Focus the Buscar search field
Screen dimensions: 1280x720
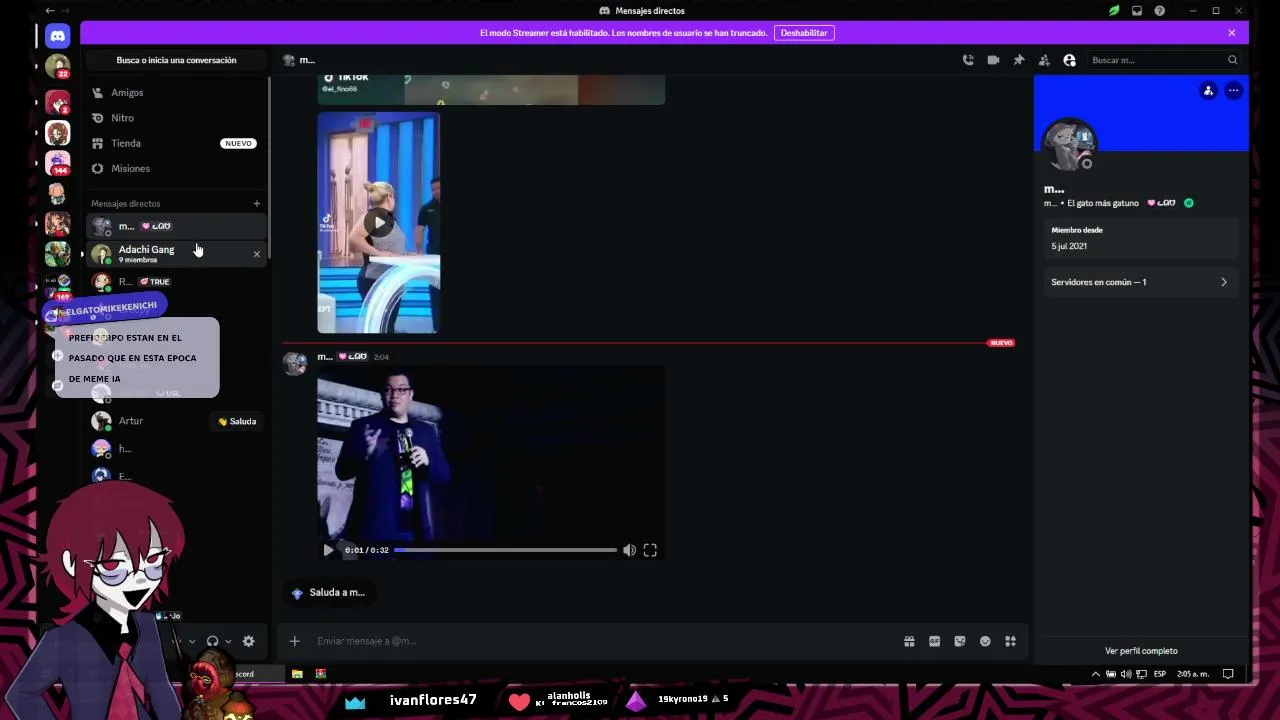coord(1164,60)
